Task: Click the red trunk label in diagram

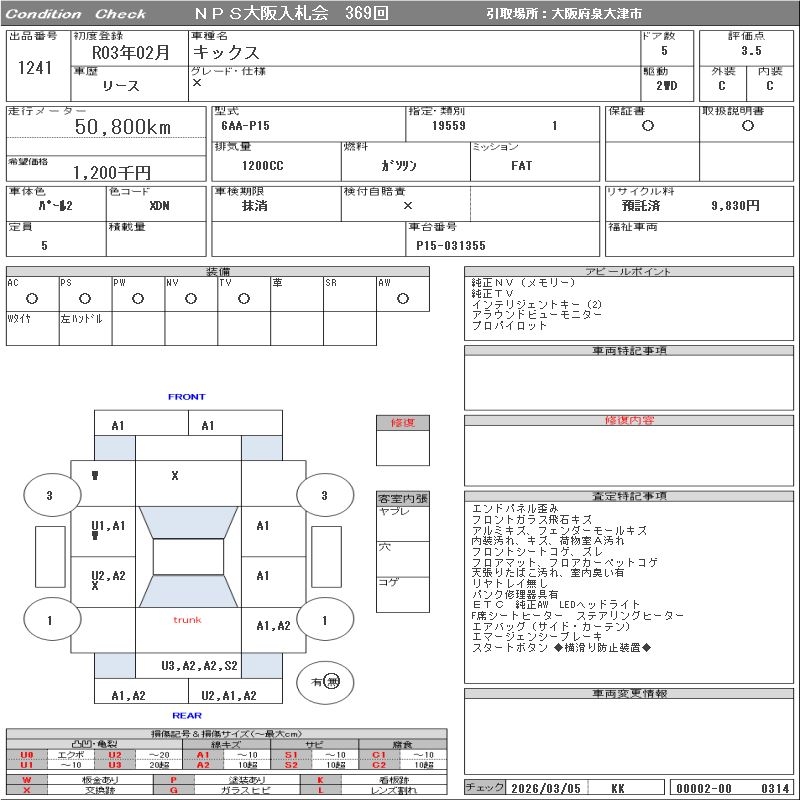Action: click(187, 620)
